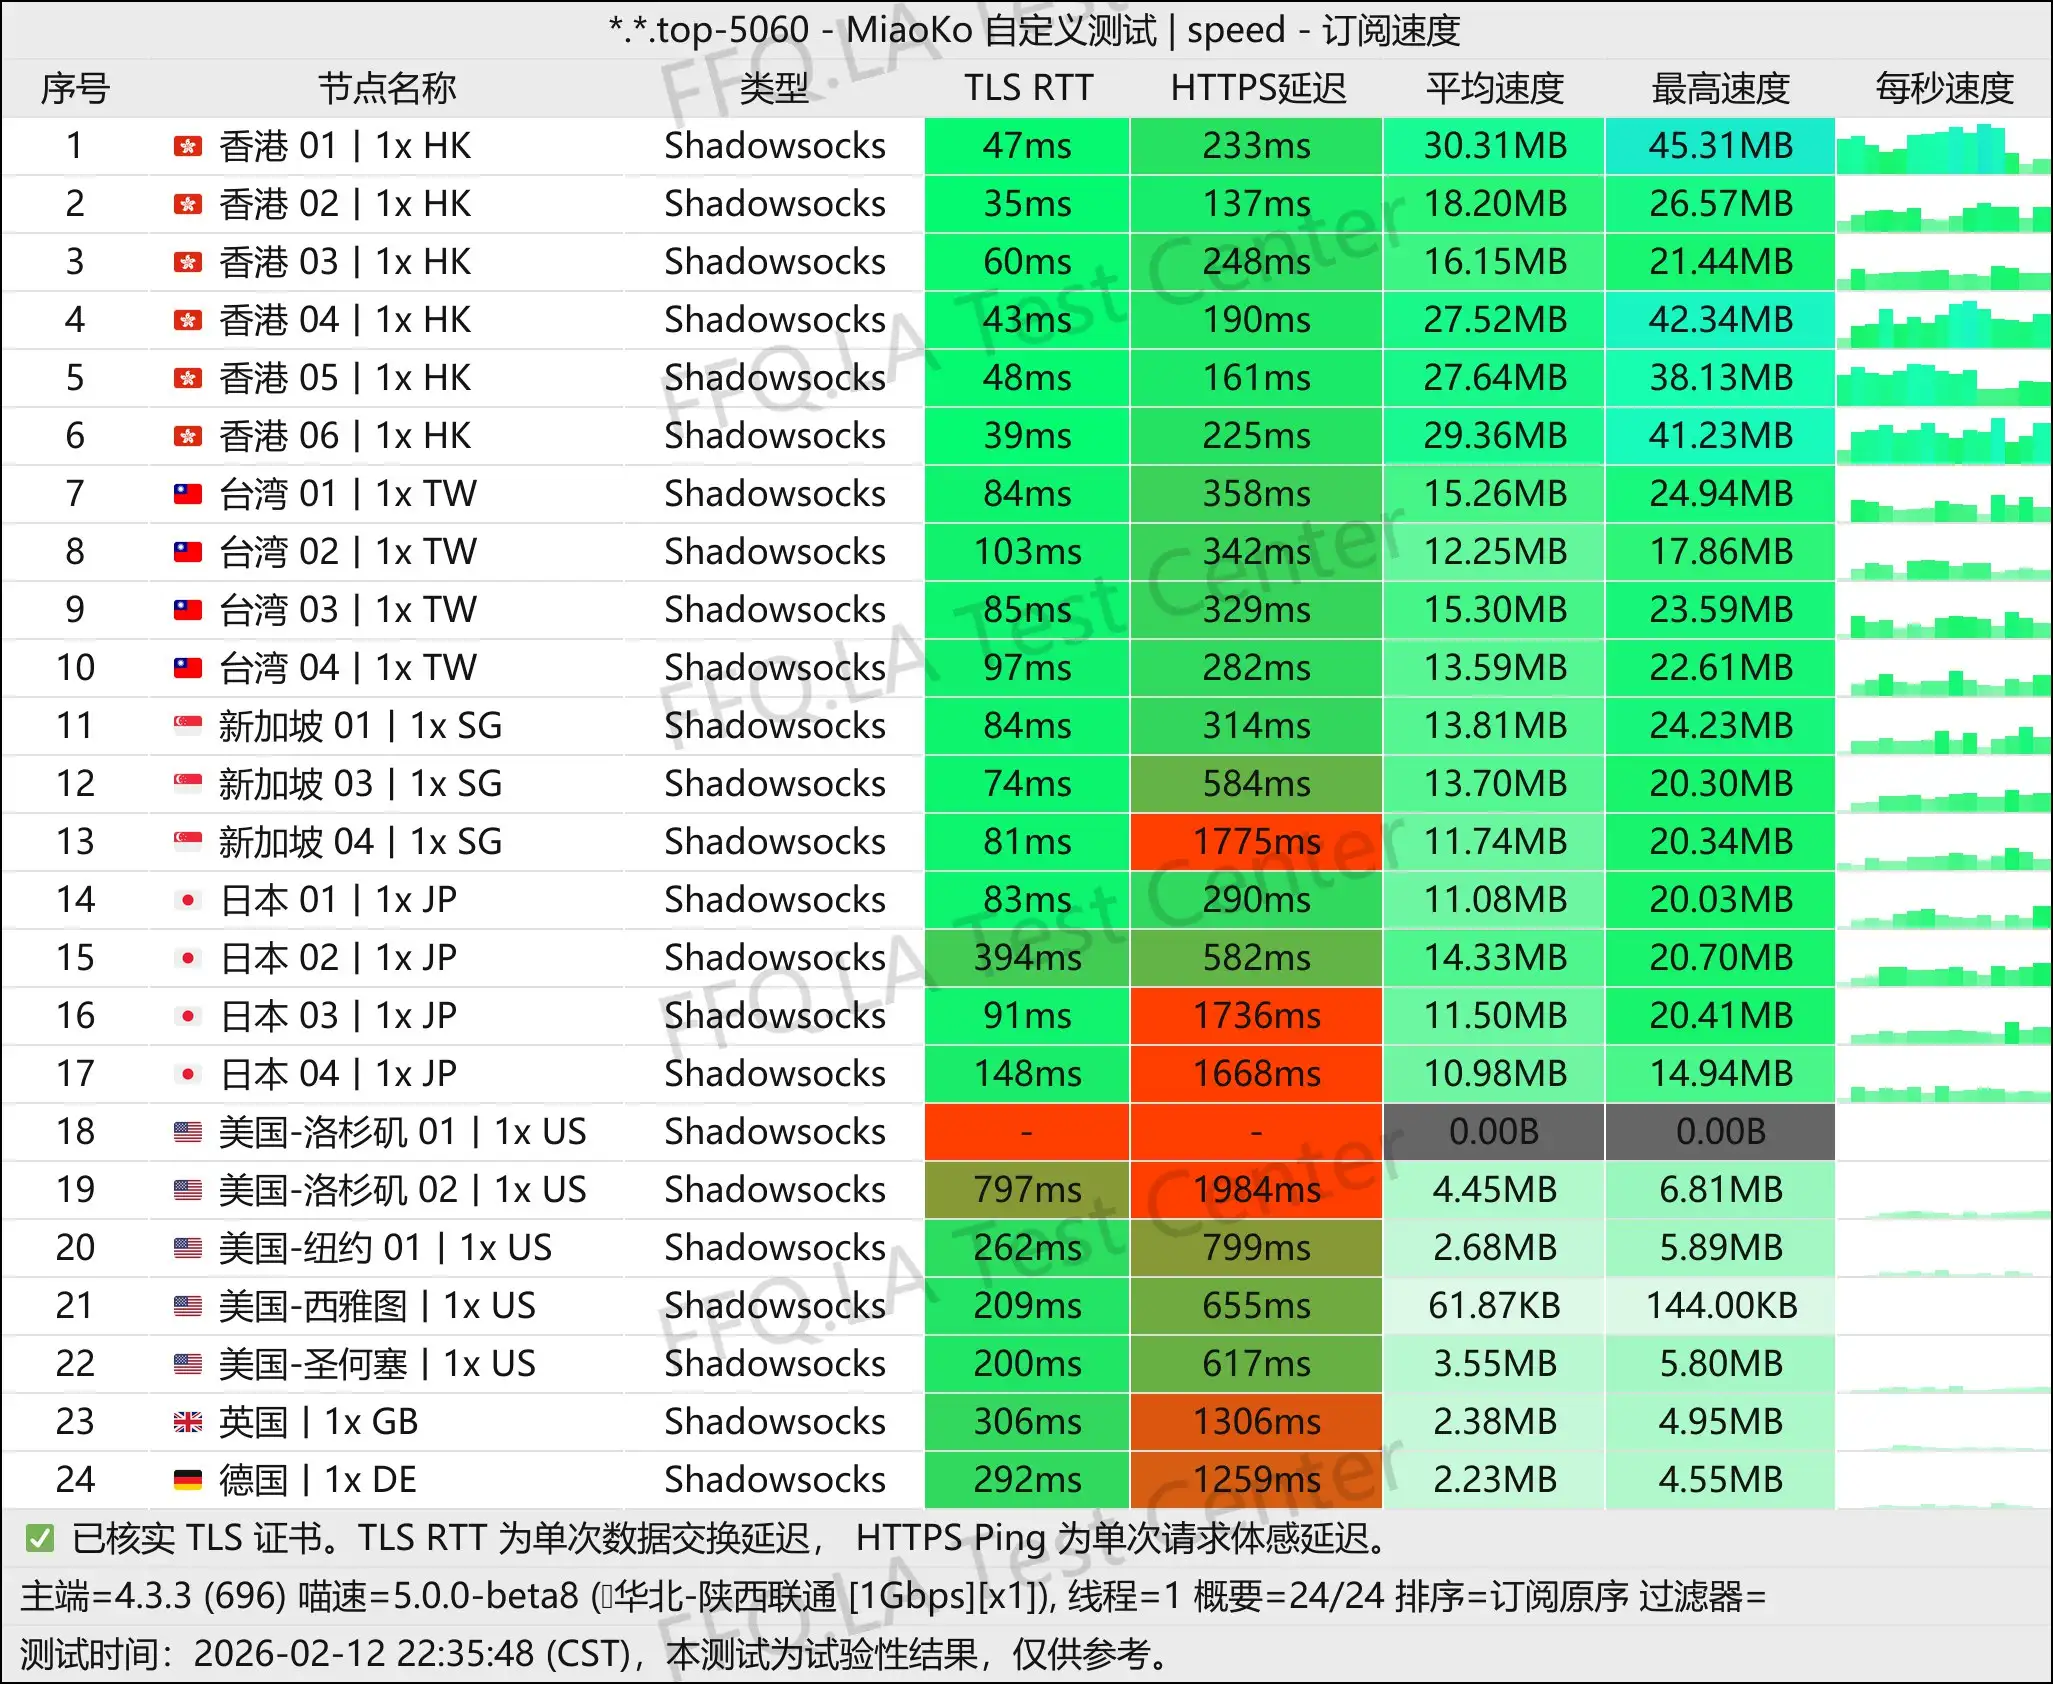The image size is (2053, 1684).
Task: Click the 序号 column header
Action: (x=74, y=89)
